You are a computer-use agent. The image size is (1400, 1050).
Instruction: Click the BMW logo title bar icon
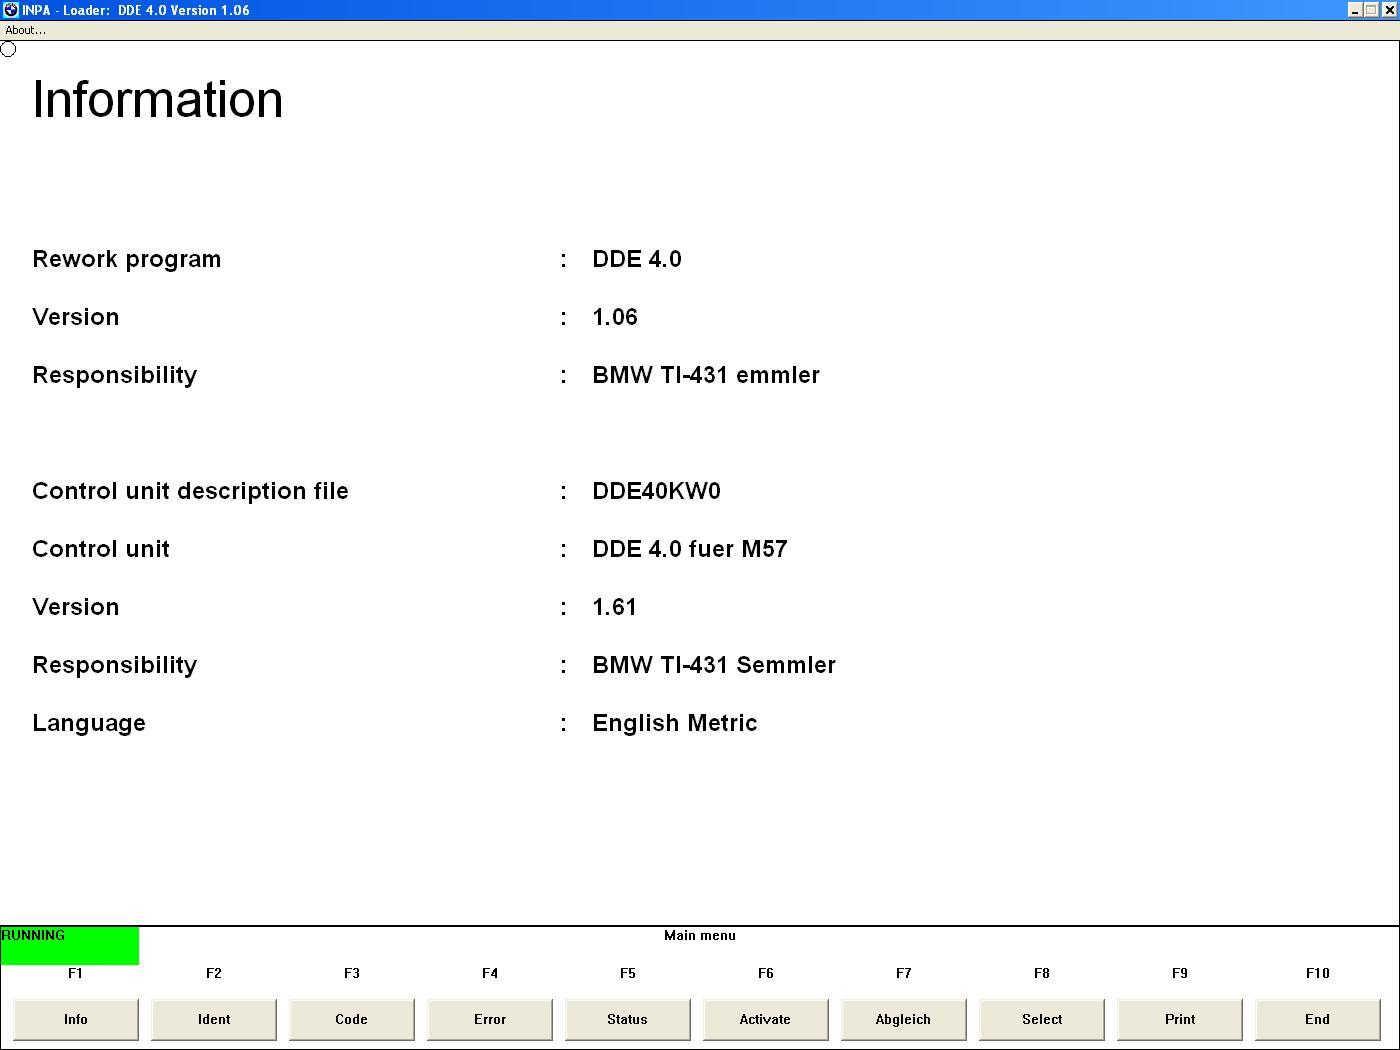click(10, 10)
